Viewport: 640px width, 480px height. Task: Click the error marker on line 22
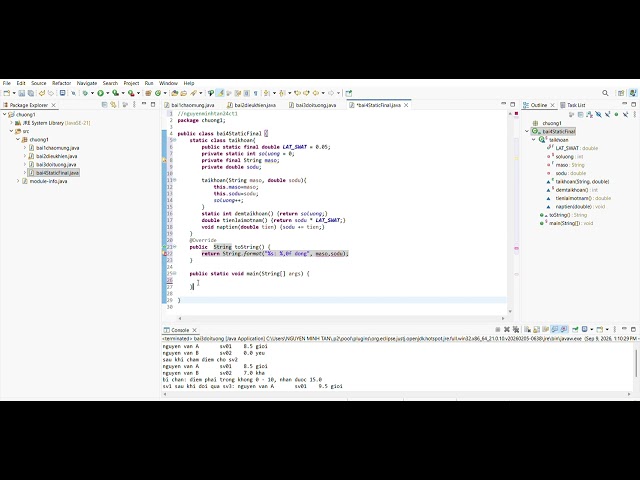[164, 253]
